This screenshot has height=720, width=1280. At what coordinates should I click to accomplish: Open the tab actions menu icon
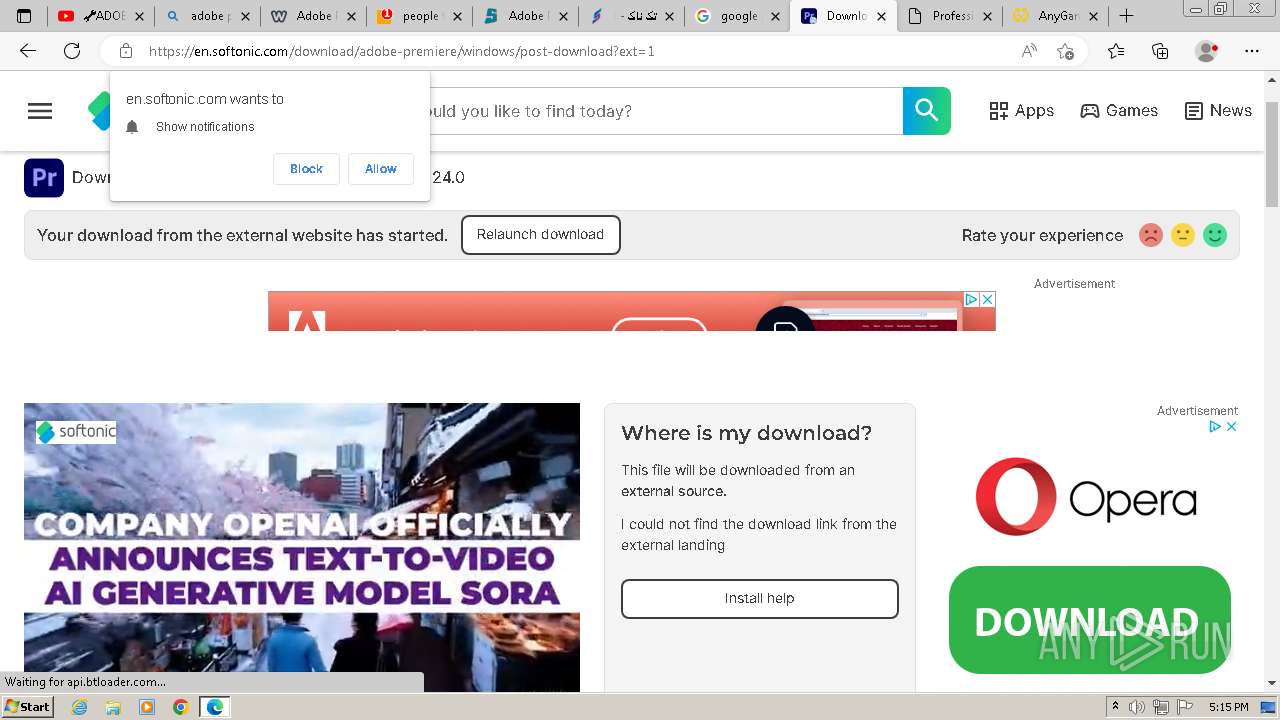(x=24, y=16)
